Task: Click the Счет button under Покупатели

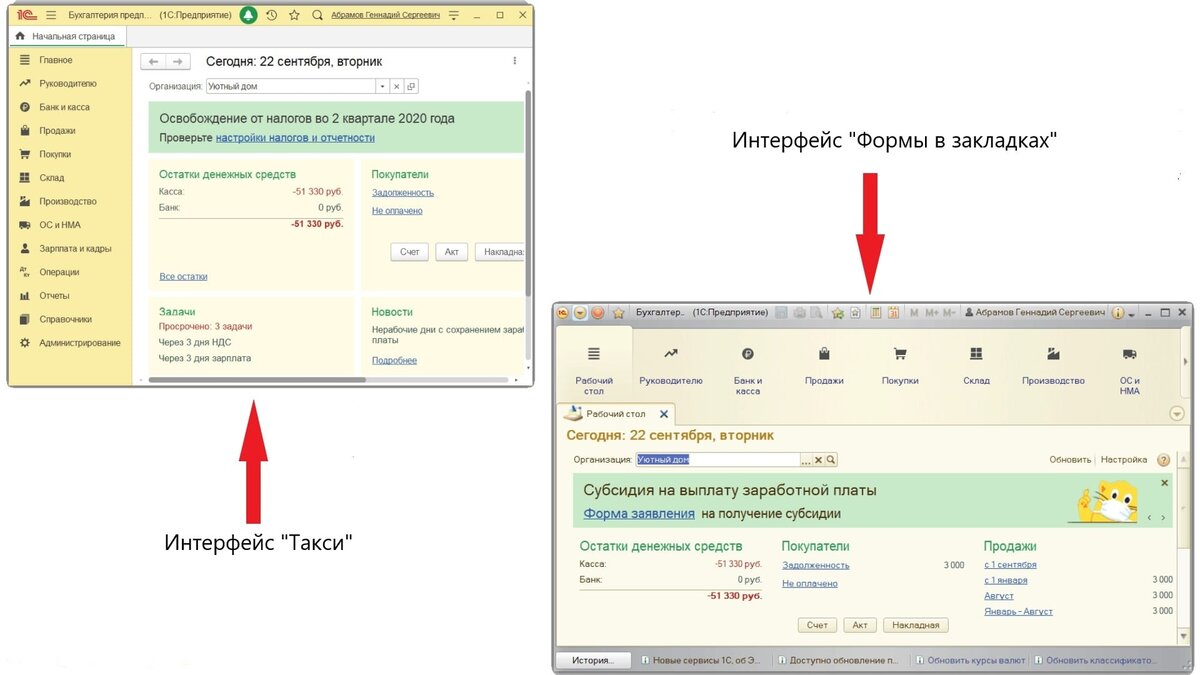Action: (409, 251)
